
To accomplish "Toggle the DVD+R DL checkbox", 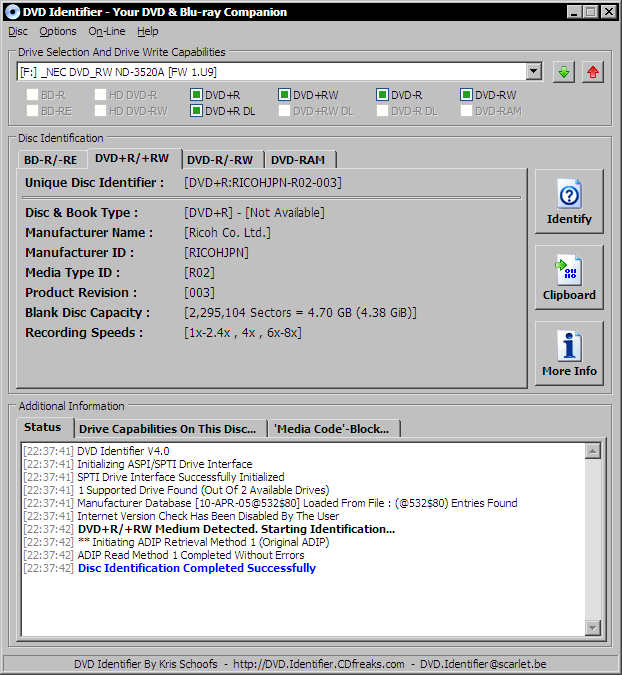I will pos(196,111).
